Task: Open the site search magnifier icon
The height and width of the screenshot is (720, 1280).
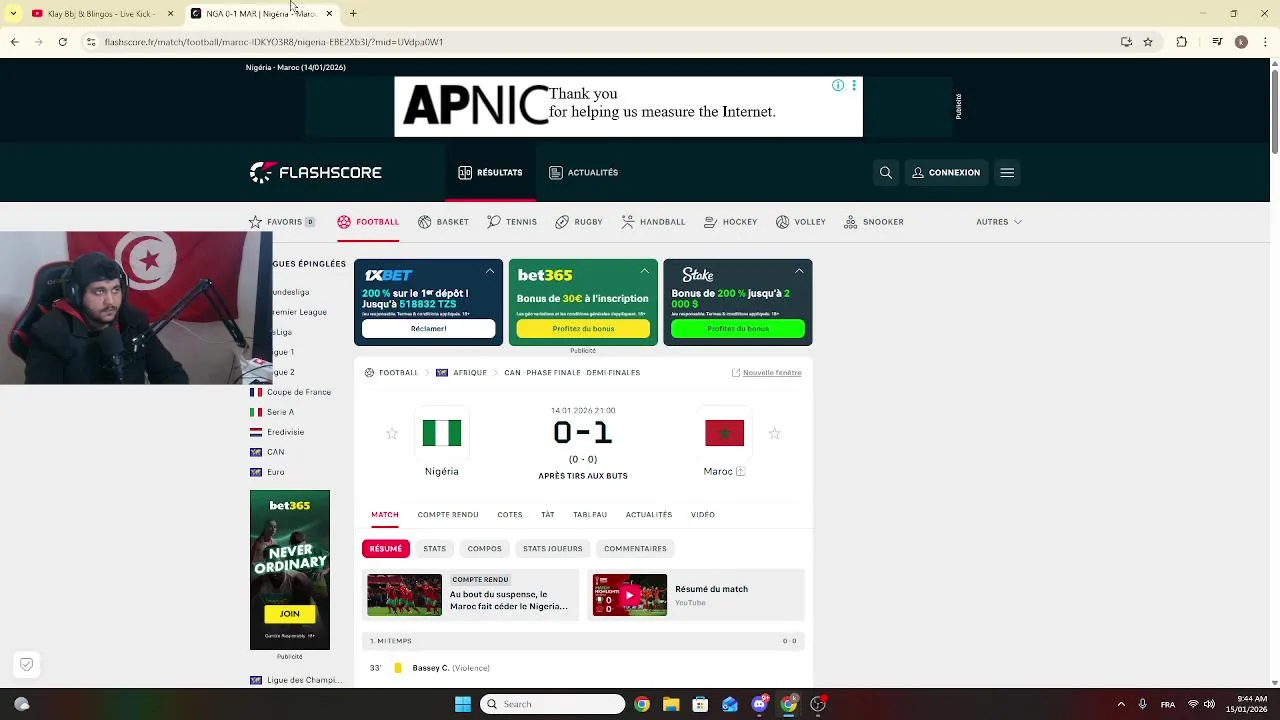Action: pos(885,172)
